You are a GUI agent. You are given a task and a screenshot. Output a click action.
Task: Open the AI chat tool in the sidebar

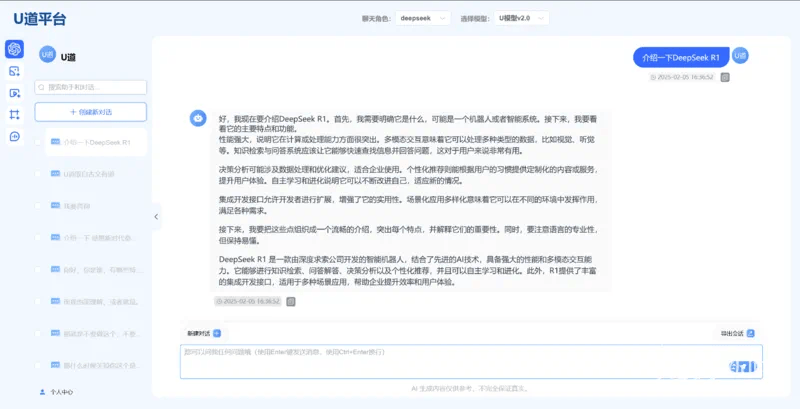(x=14, y=49)
